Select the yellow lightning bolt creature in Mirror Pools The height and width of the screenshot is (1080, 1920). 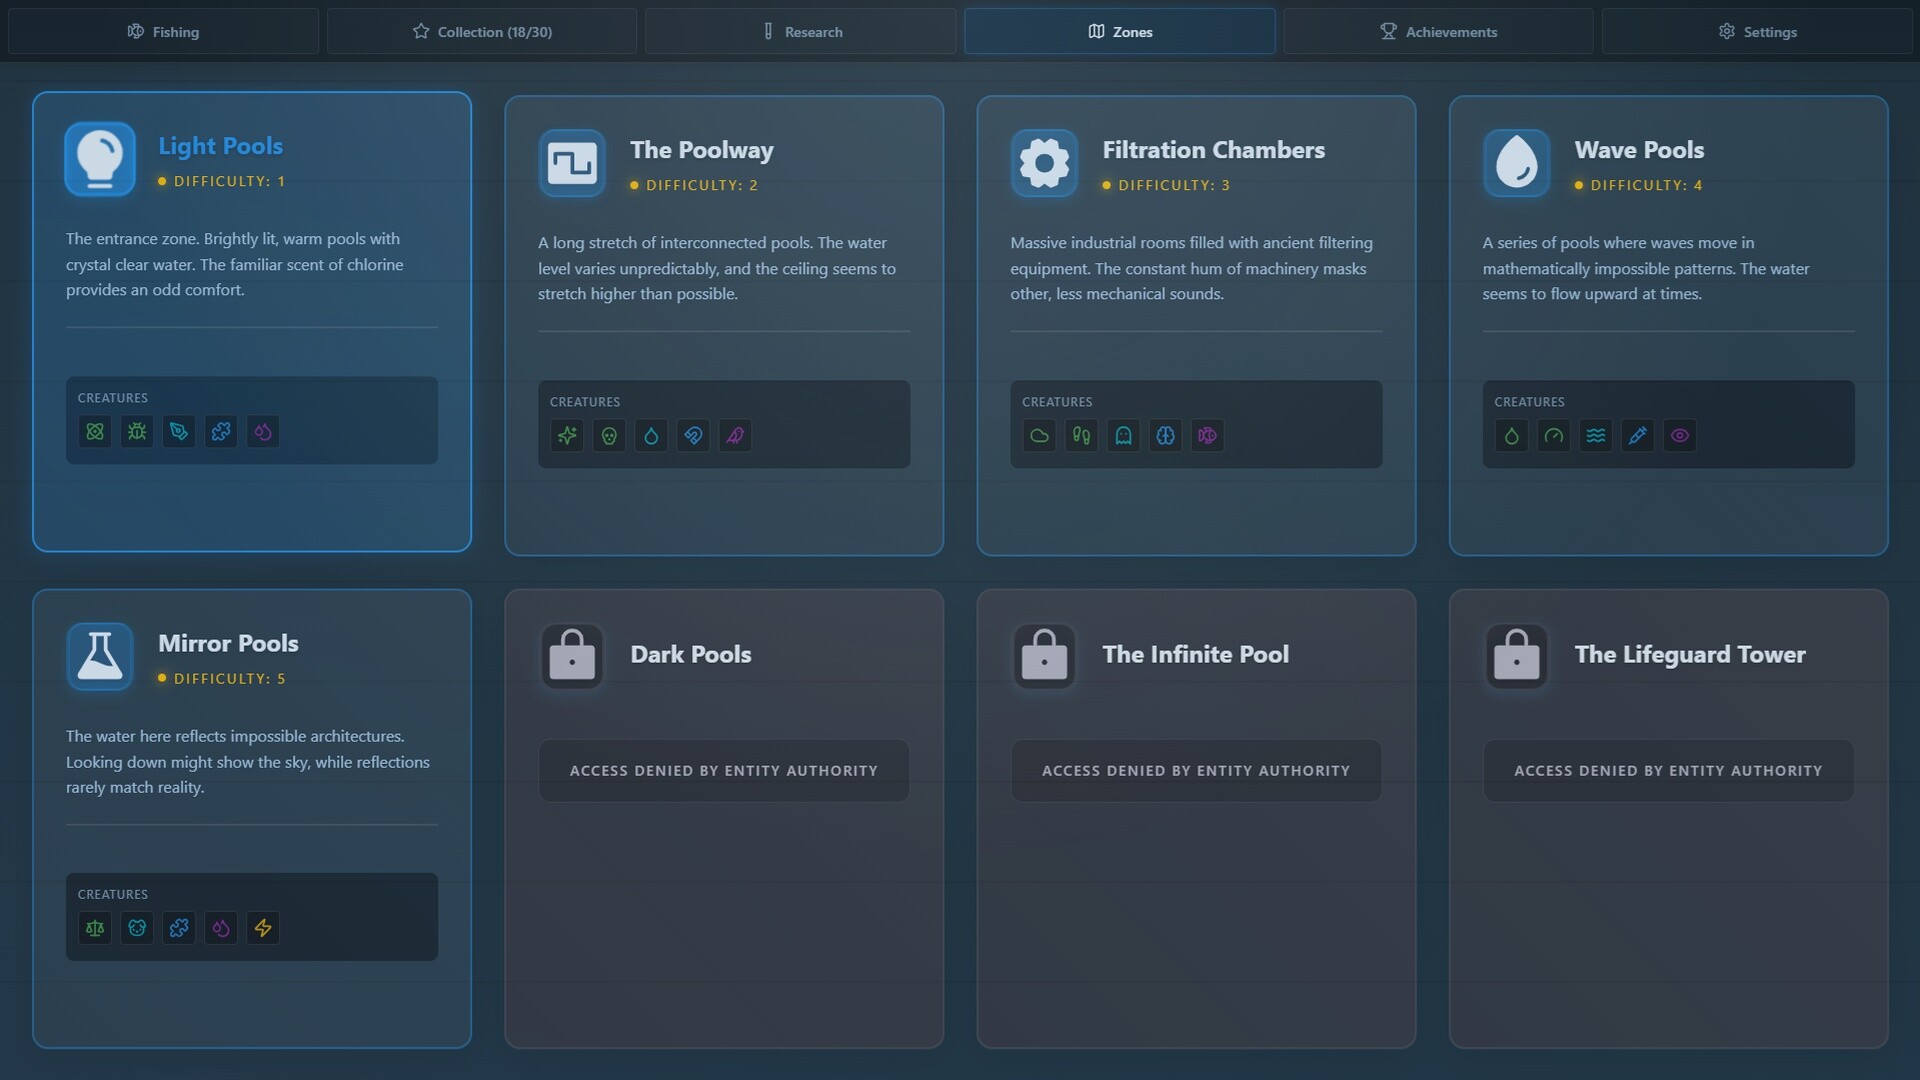coord(263,929)
